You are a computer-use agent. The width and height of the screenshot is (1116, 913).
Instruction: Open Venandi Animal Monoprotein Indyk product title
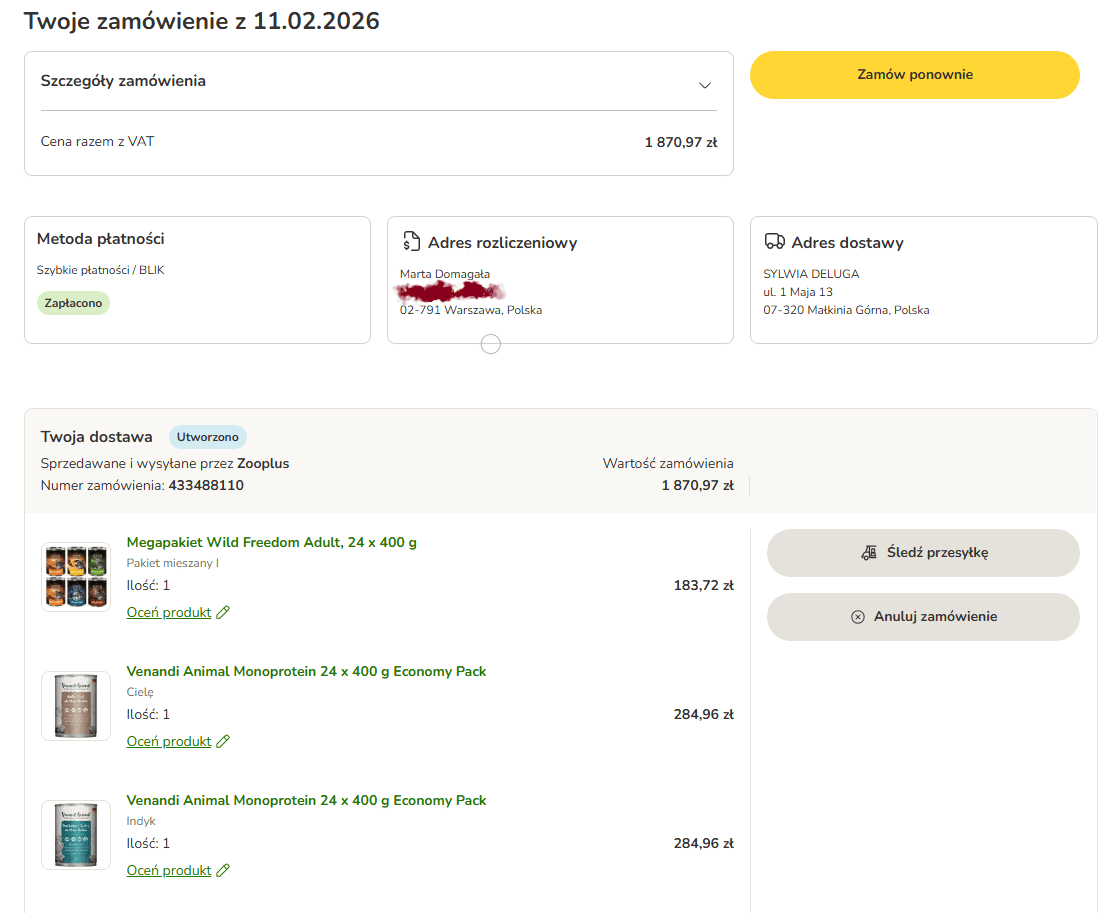[x=306, y=800]
